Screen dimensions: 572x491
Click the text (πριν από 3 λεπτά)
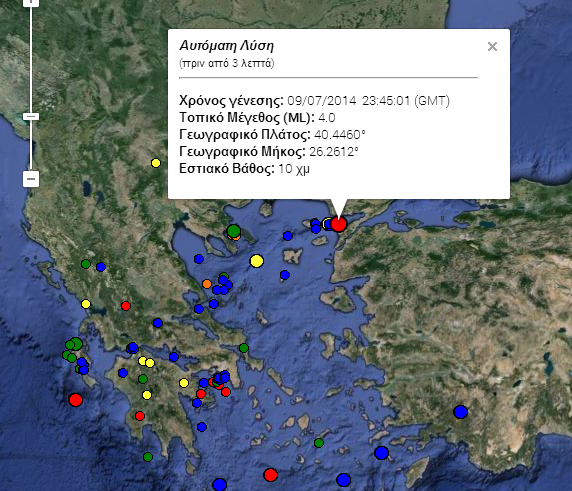click(x=227, y=63)
